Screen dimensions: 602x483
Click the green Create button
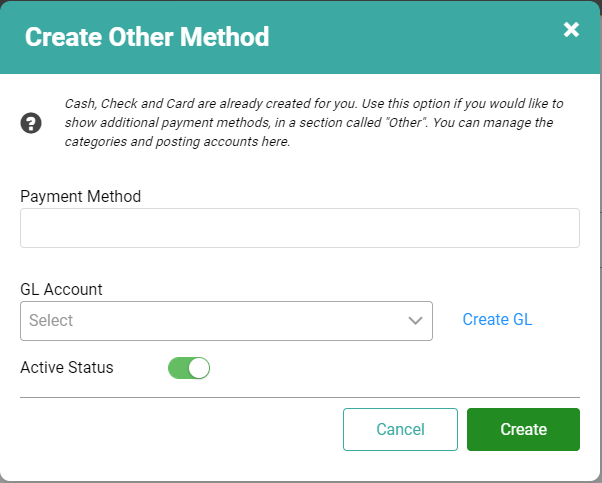tap(523, 429)
